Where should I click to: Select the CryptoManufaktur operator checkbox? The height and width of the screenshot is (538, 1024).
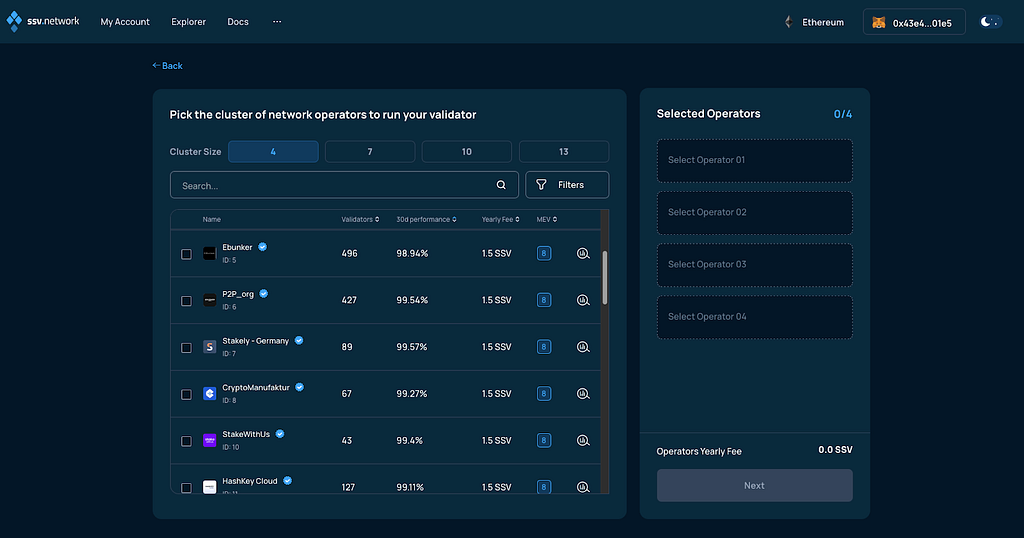(x=186, y=394)
